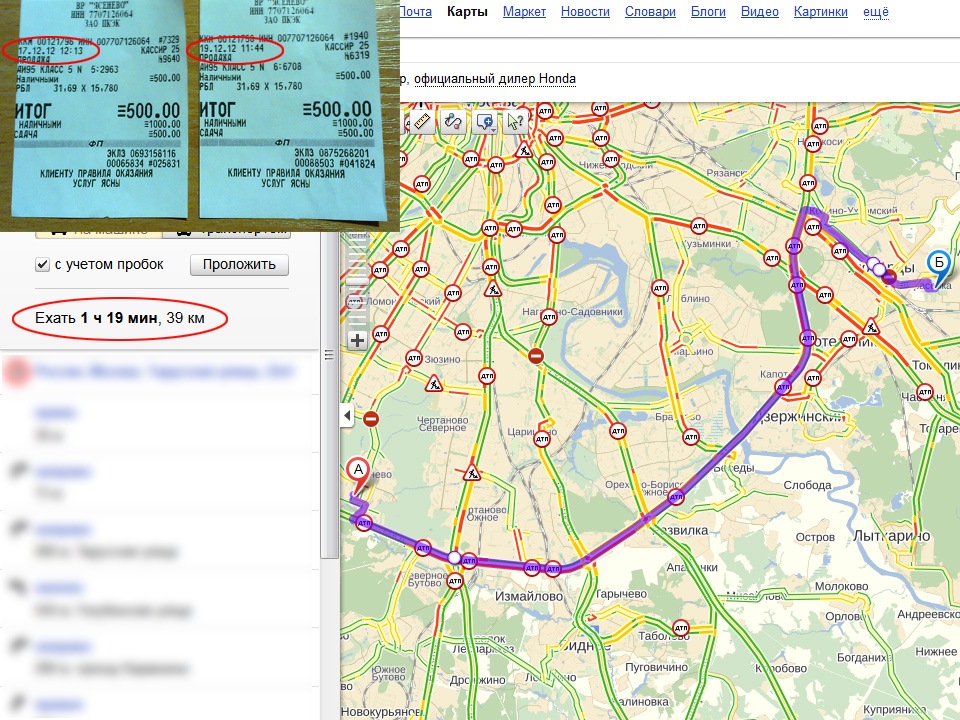Image resolution: width=960 pixels, height=720 pixels.
Task: Click roadworks sign below Зюзино
Action: coord(434,384)
